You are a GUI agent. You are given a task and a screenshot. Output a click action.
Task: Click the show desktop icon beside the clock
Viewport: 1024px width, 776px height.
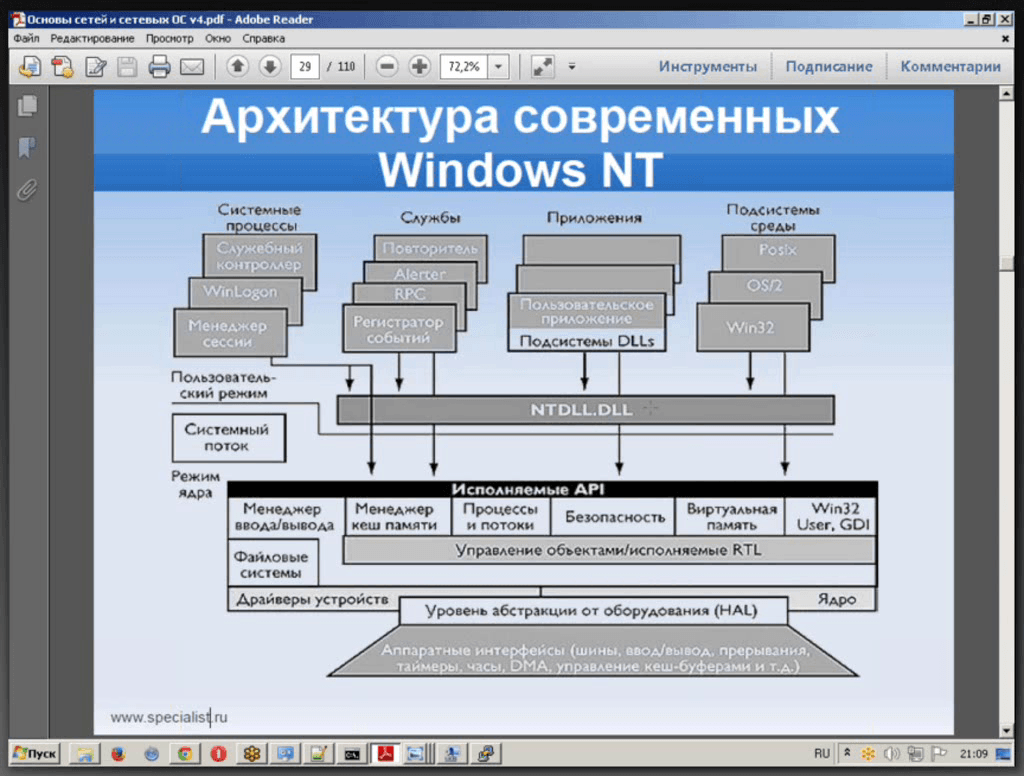pyautogui.click(x=1003, y=754)
